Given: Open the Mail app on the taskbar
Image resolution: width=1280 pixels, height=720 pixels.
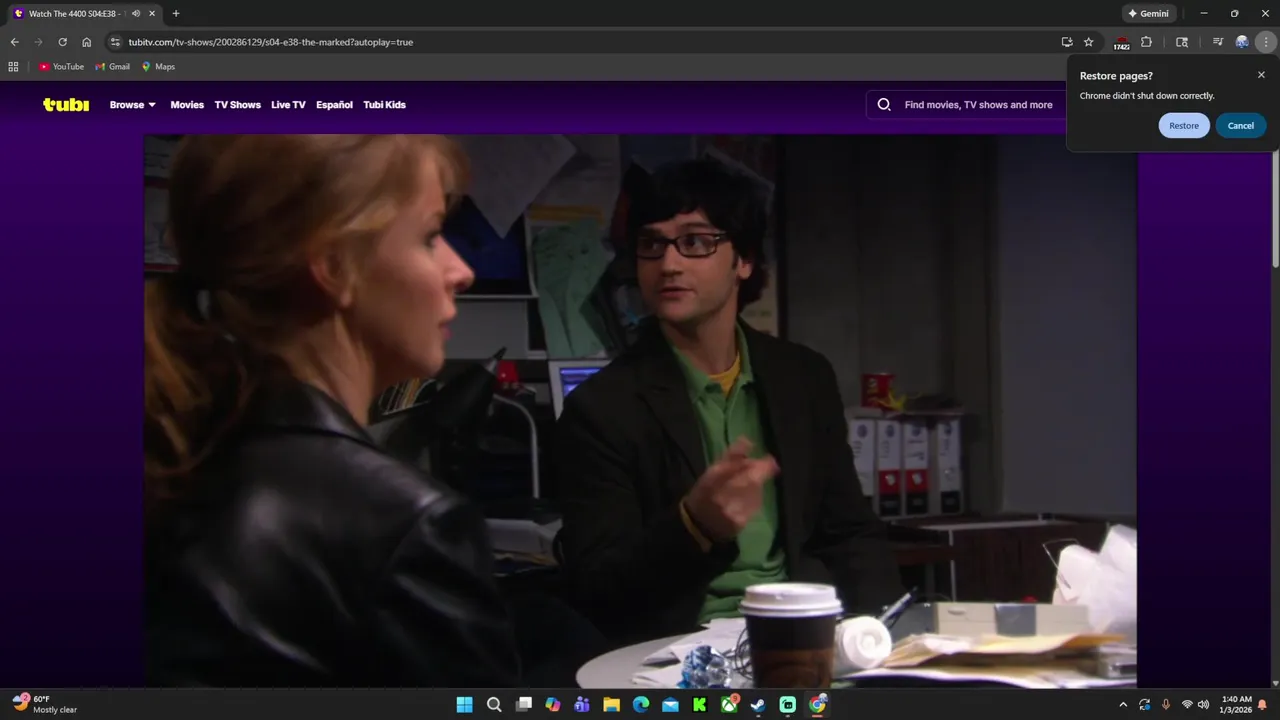Looking at the screenshot, I should coord(670,705).
